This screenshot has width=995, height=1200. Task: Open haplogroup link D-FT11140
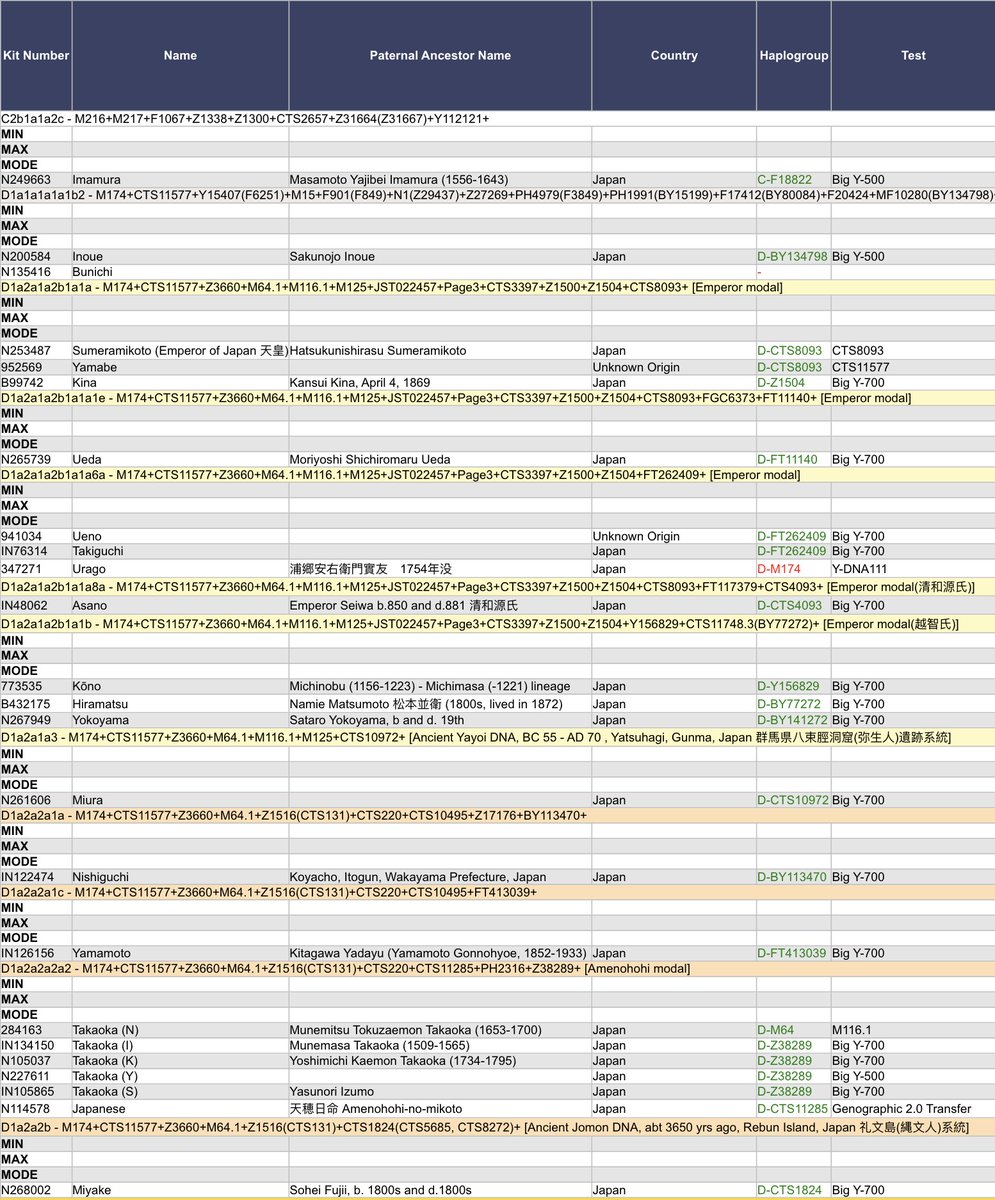click(x=788, y=460)
